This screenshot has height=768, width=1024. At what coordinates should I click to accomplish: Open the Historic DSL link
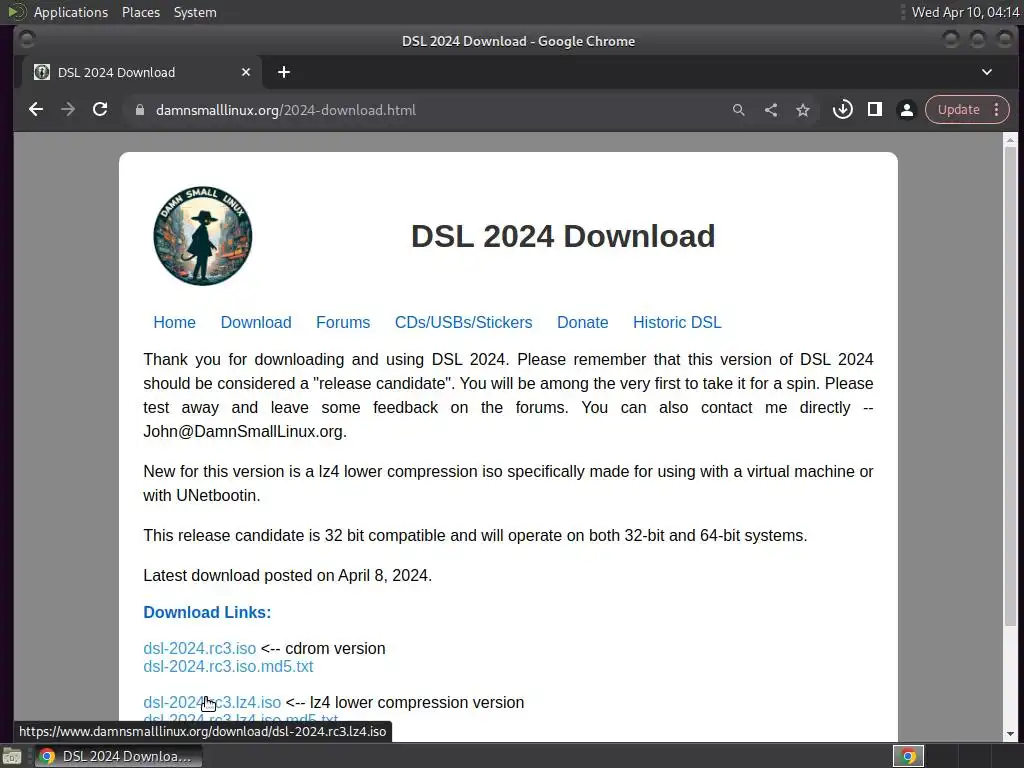pos(677,322)
